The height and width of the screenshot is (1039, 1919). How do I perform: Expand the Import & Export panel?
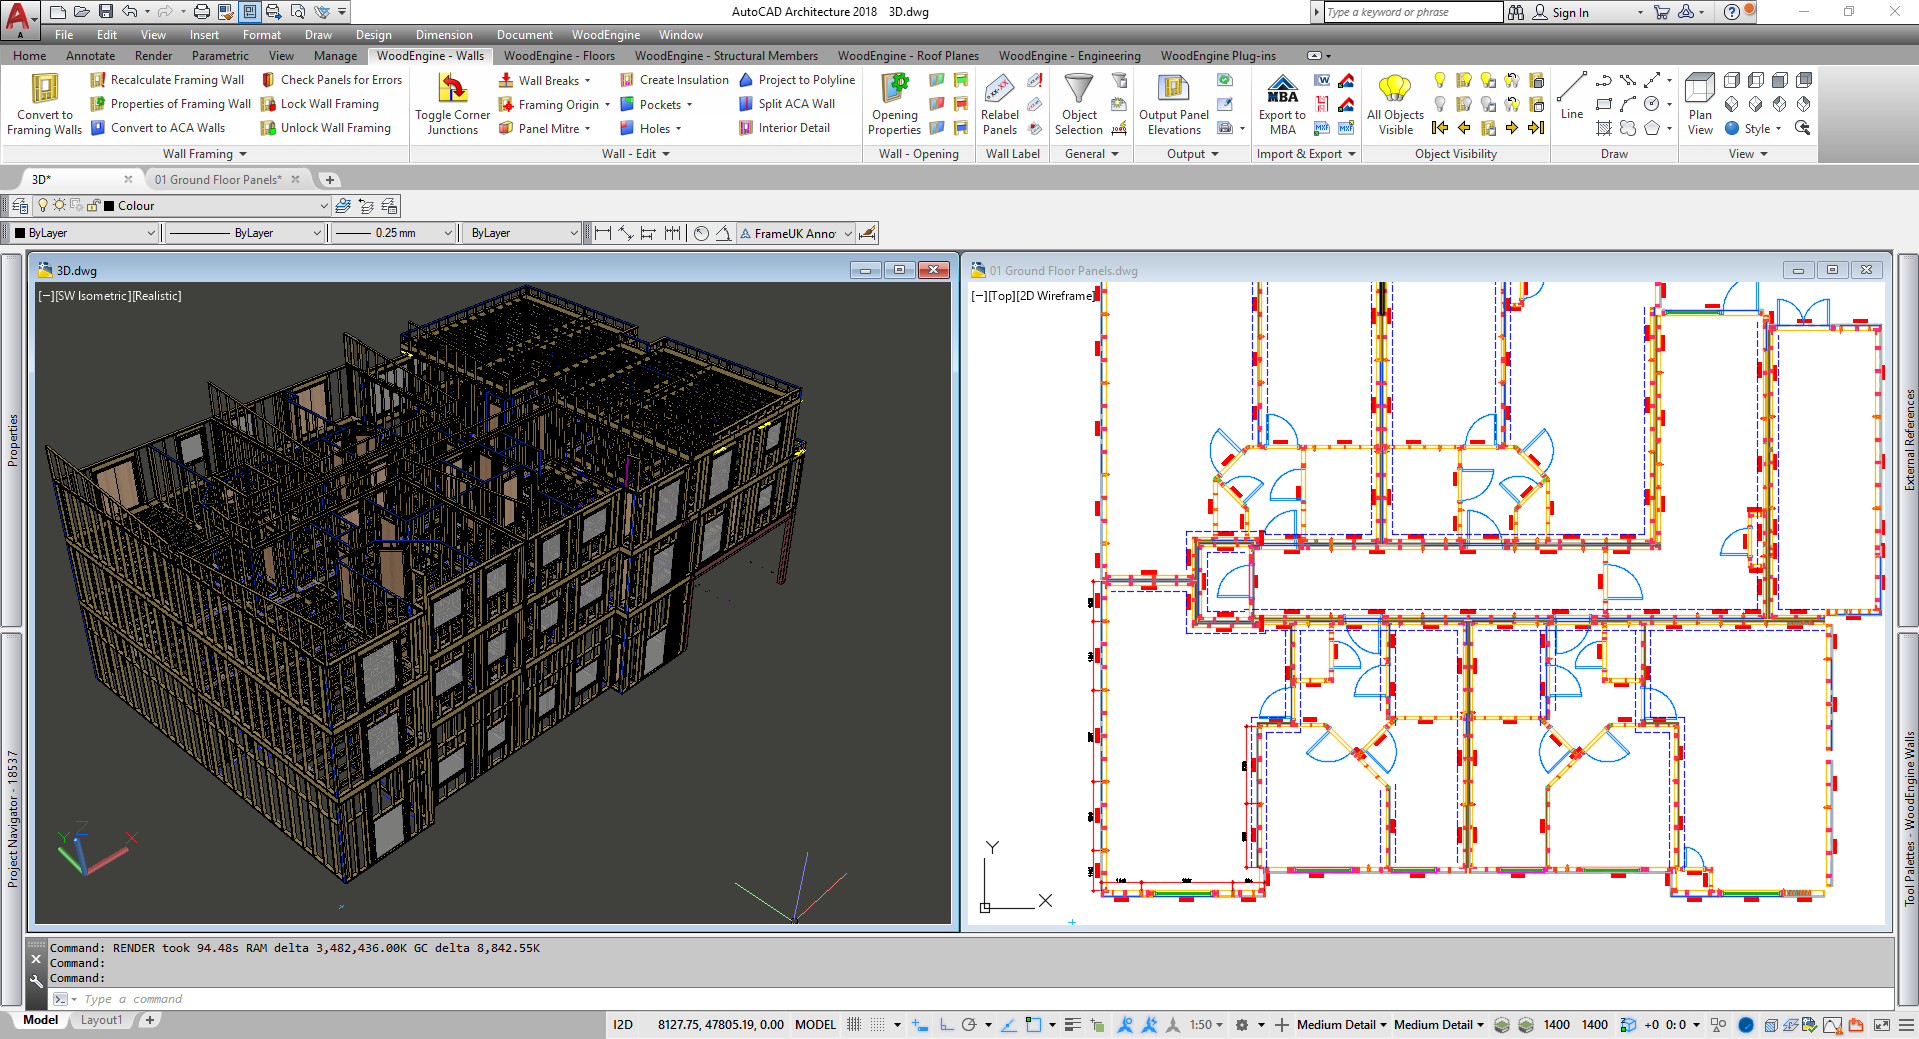(x=1306, y=154)
